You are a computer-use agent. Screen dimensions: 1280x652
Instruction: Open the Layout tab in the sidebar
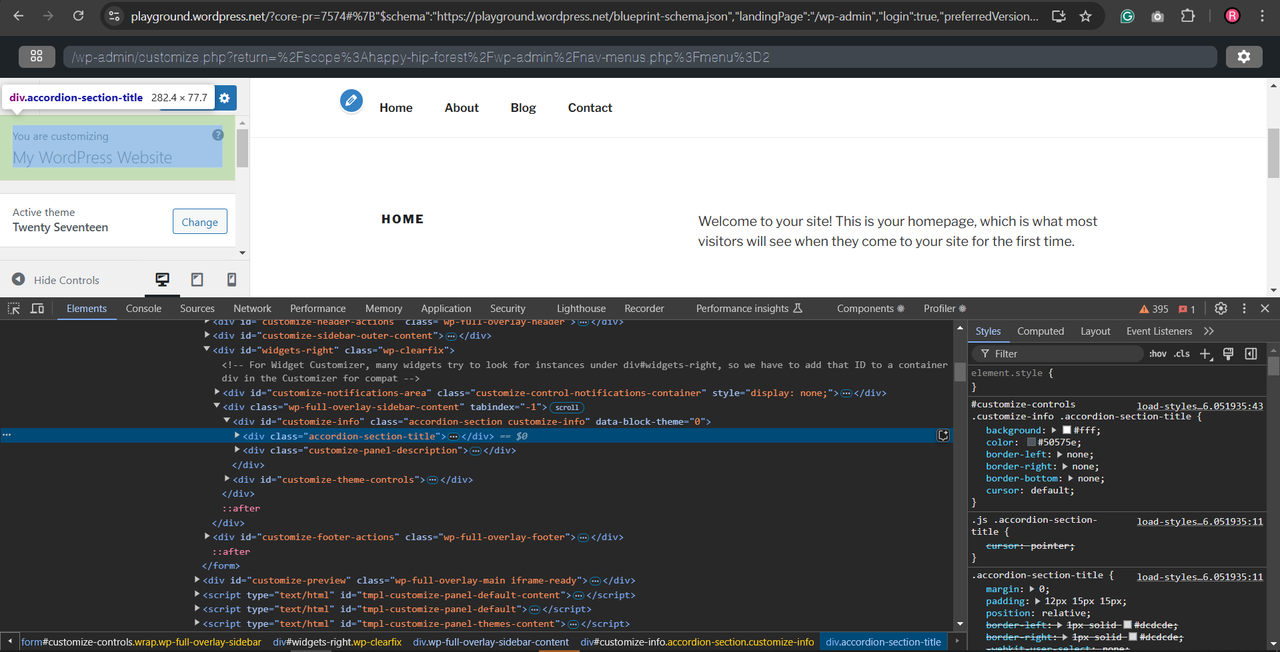(x=1095, y=331)
